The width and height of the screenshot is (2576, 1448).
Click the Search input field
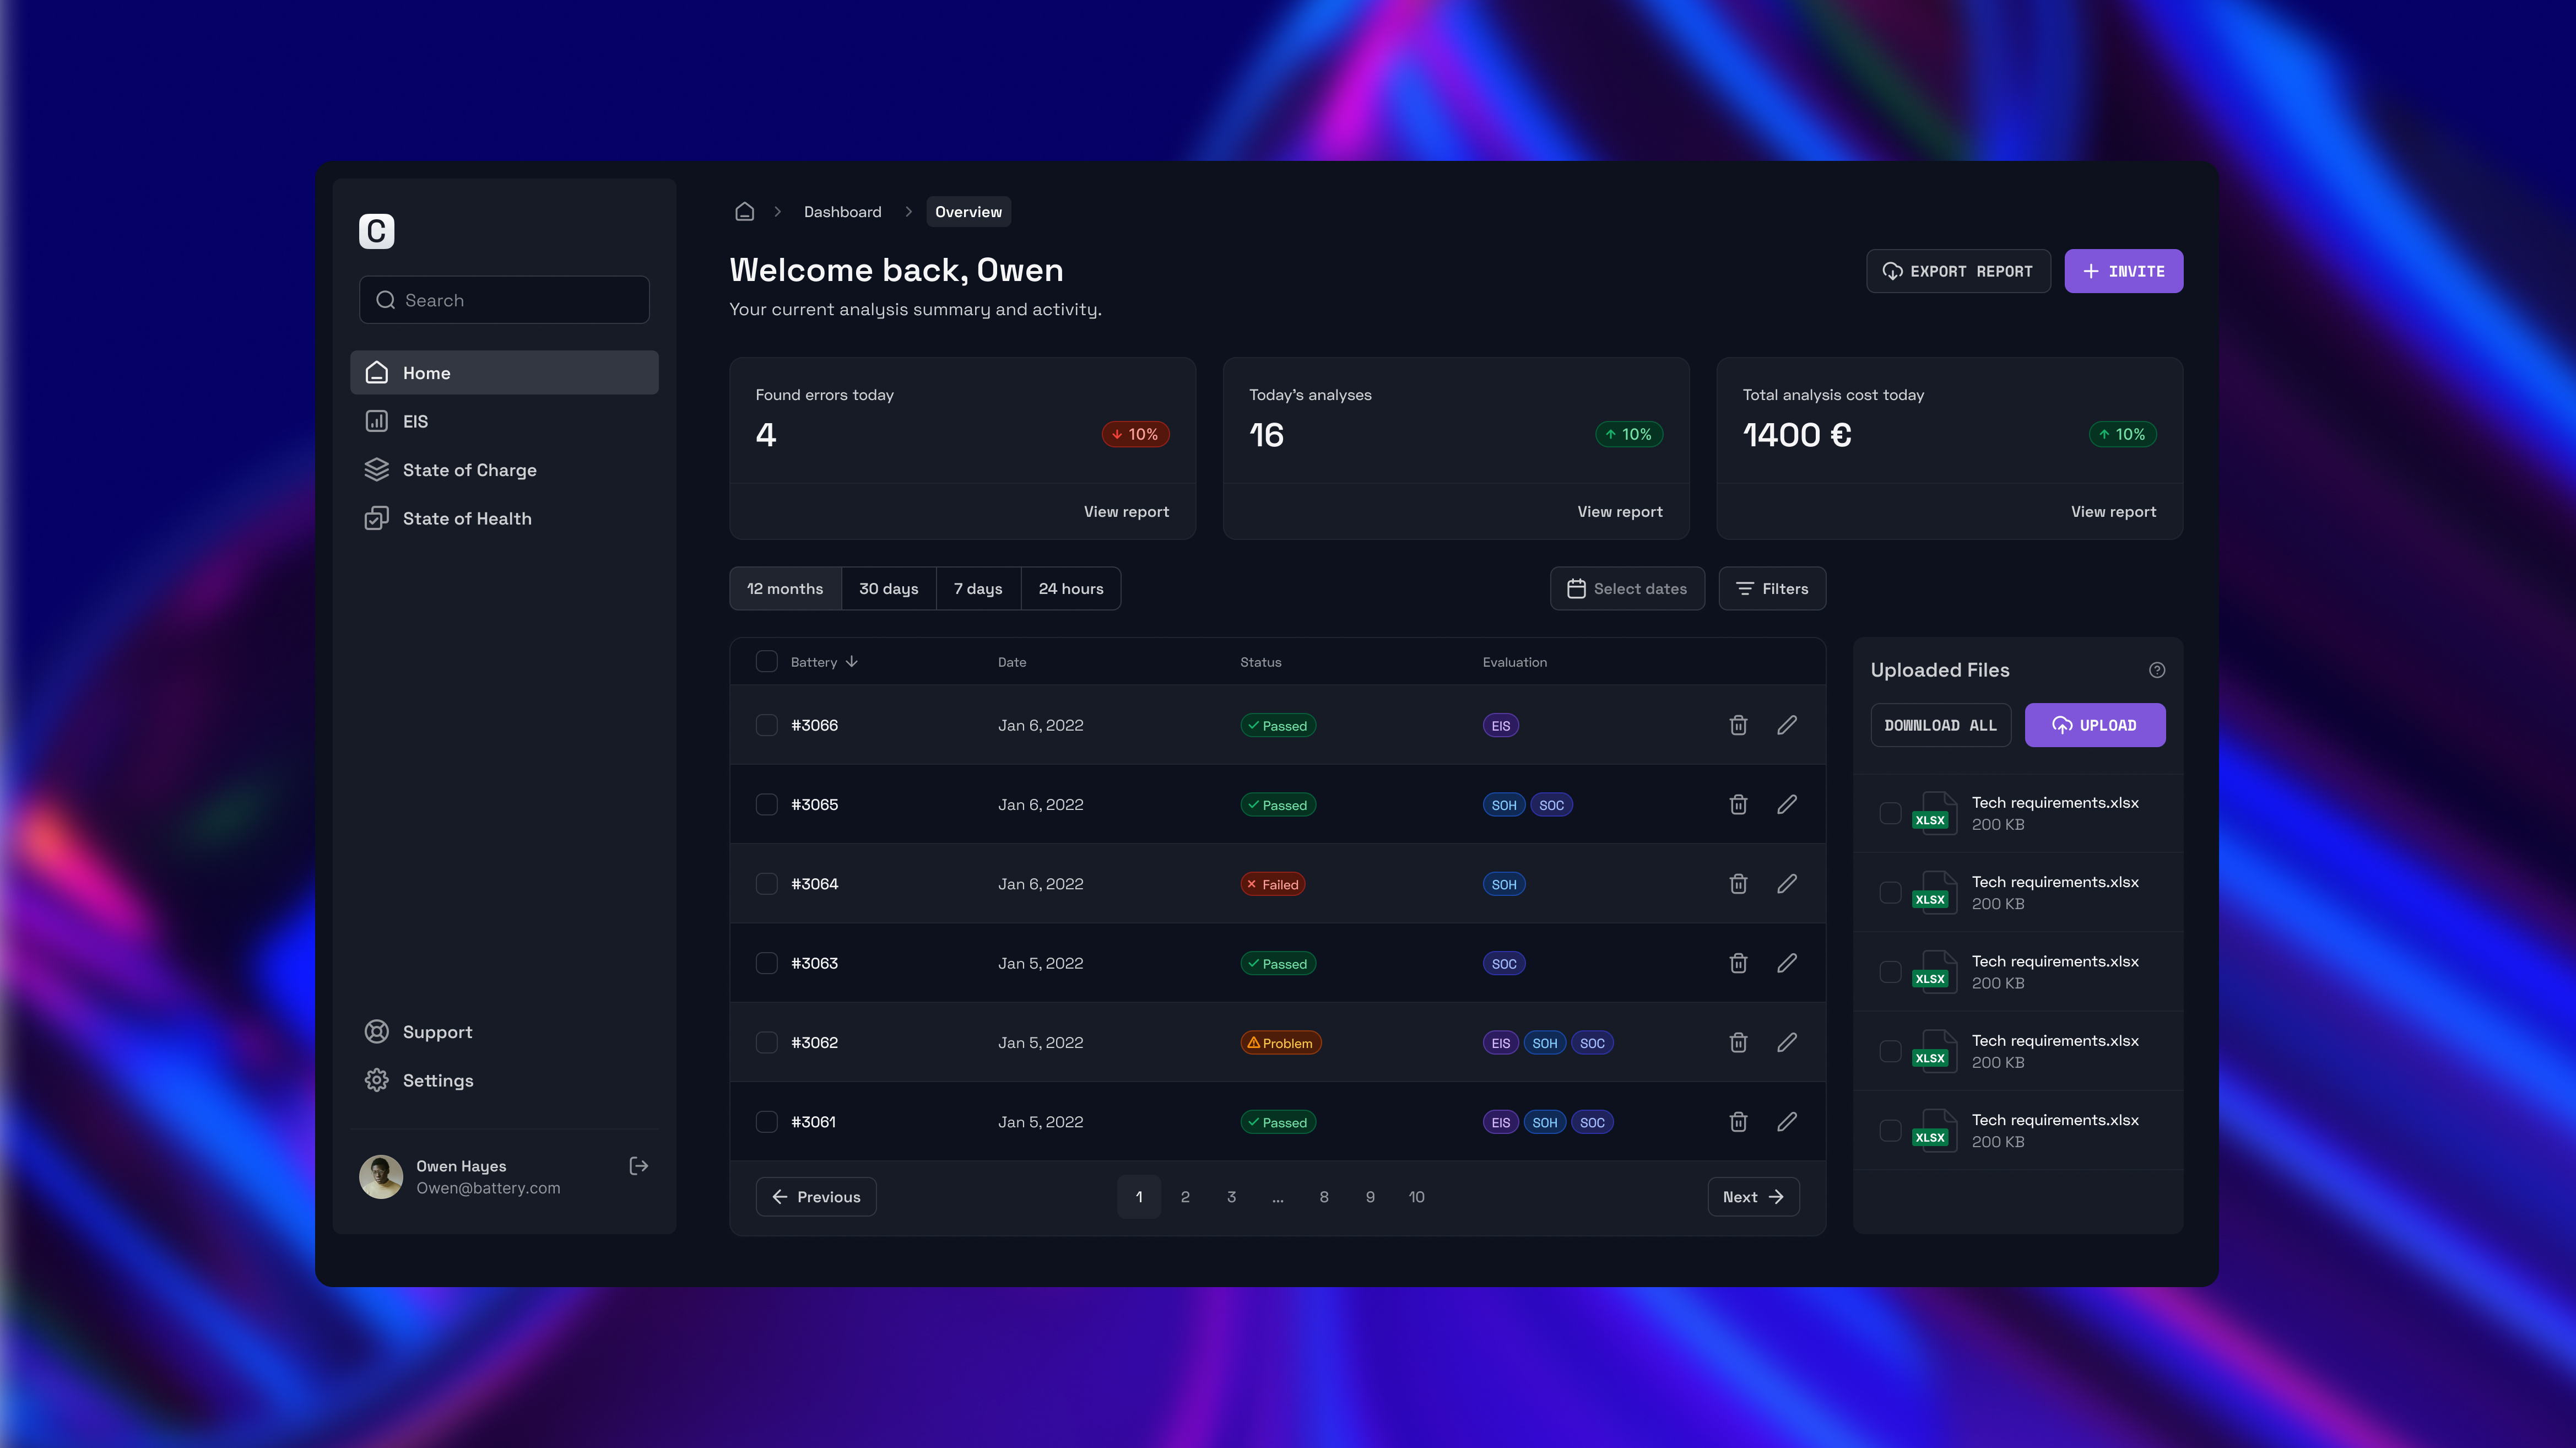tap(504, 299)
